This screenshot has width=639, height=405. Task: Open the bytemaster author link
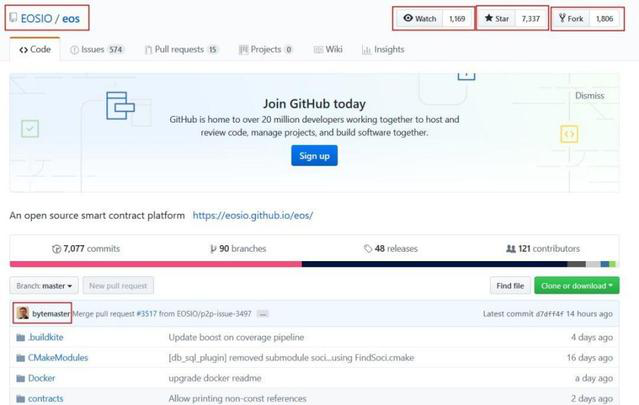pos(51,314)
